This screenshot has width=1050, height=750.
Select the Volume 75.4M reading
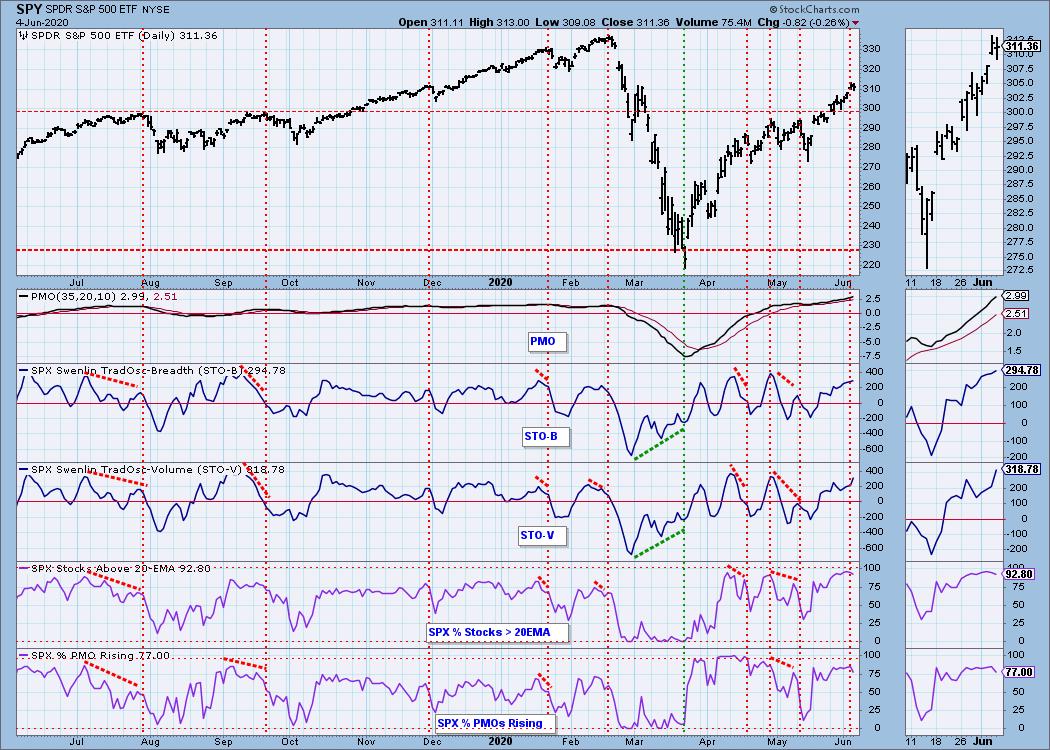point(713,22)
